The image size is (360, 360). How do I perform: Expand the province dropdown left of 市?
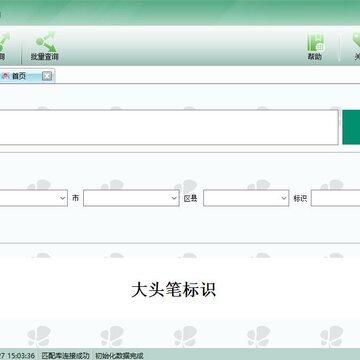33,198
